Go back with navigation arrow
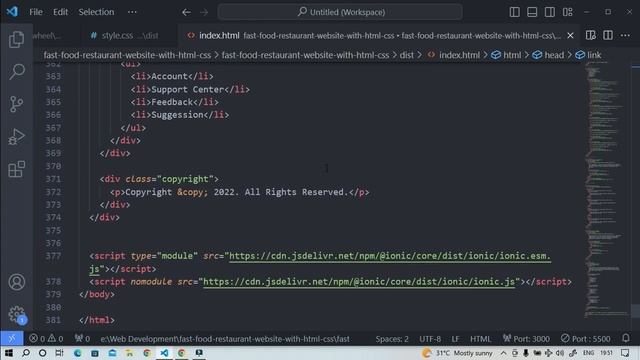This screenshot has height=360, width=640. [186, 12]
